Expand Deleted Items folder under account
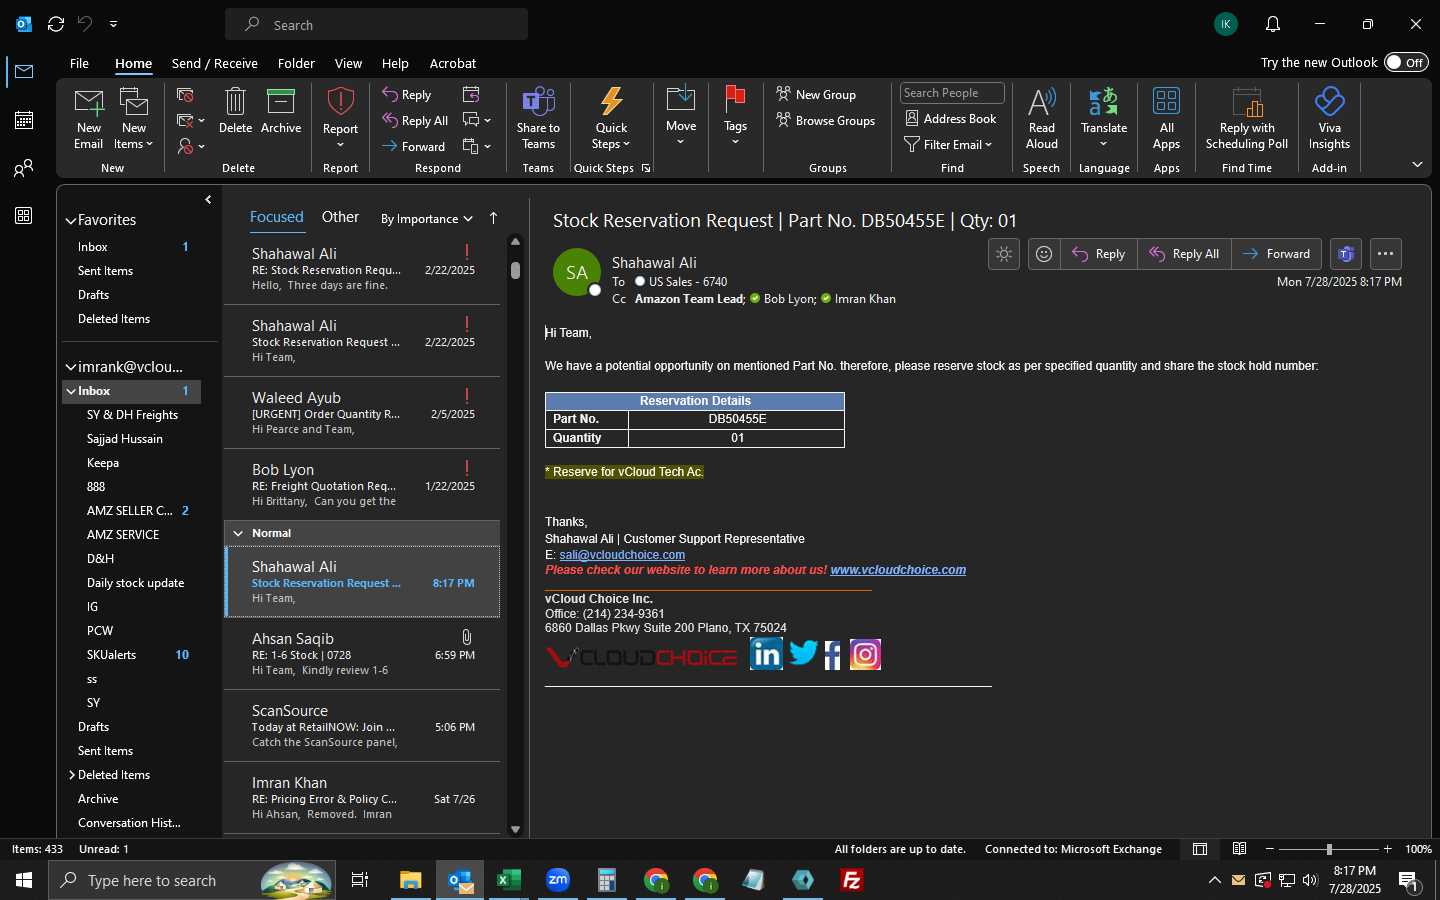1440x900 pixels. [x=72, y=775]
